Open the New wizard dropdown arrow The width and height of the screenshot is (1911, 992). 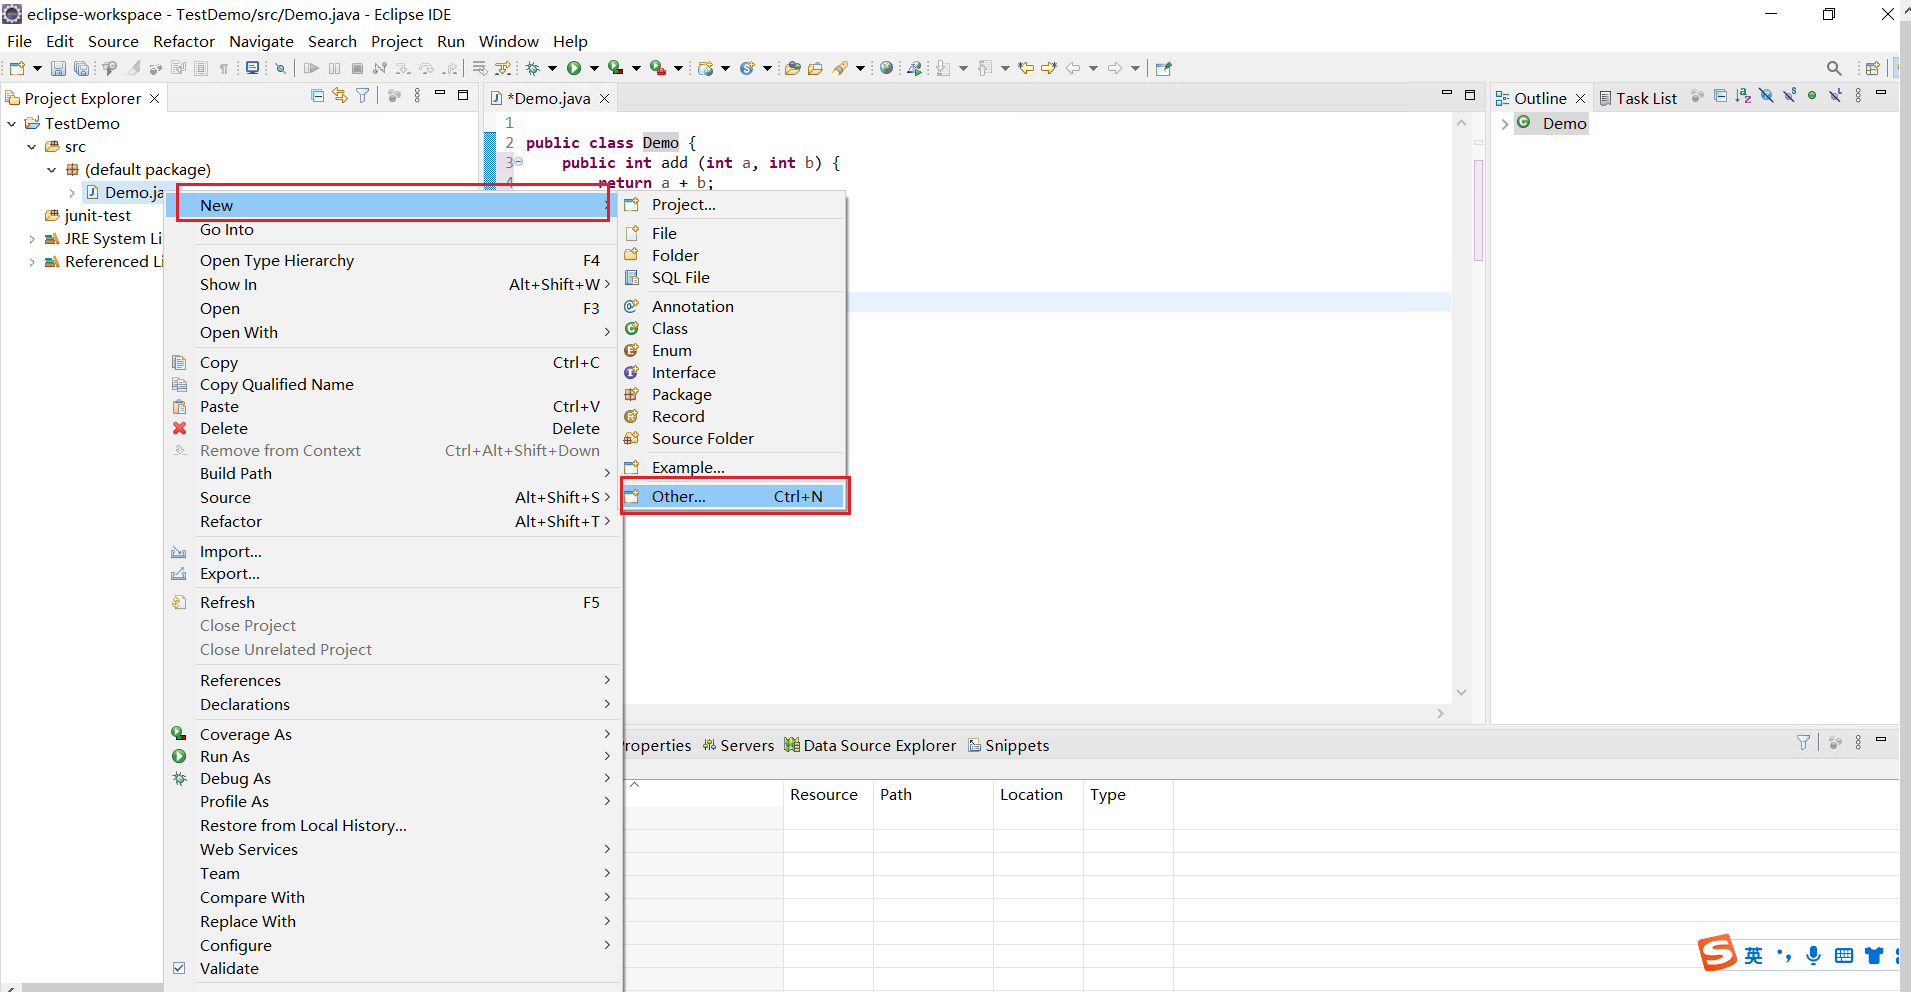pyautogui.click(x=37, y=69)
